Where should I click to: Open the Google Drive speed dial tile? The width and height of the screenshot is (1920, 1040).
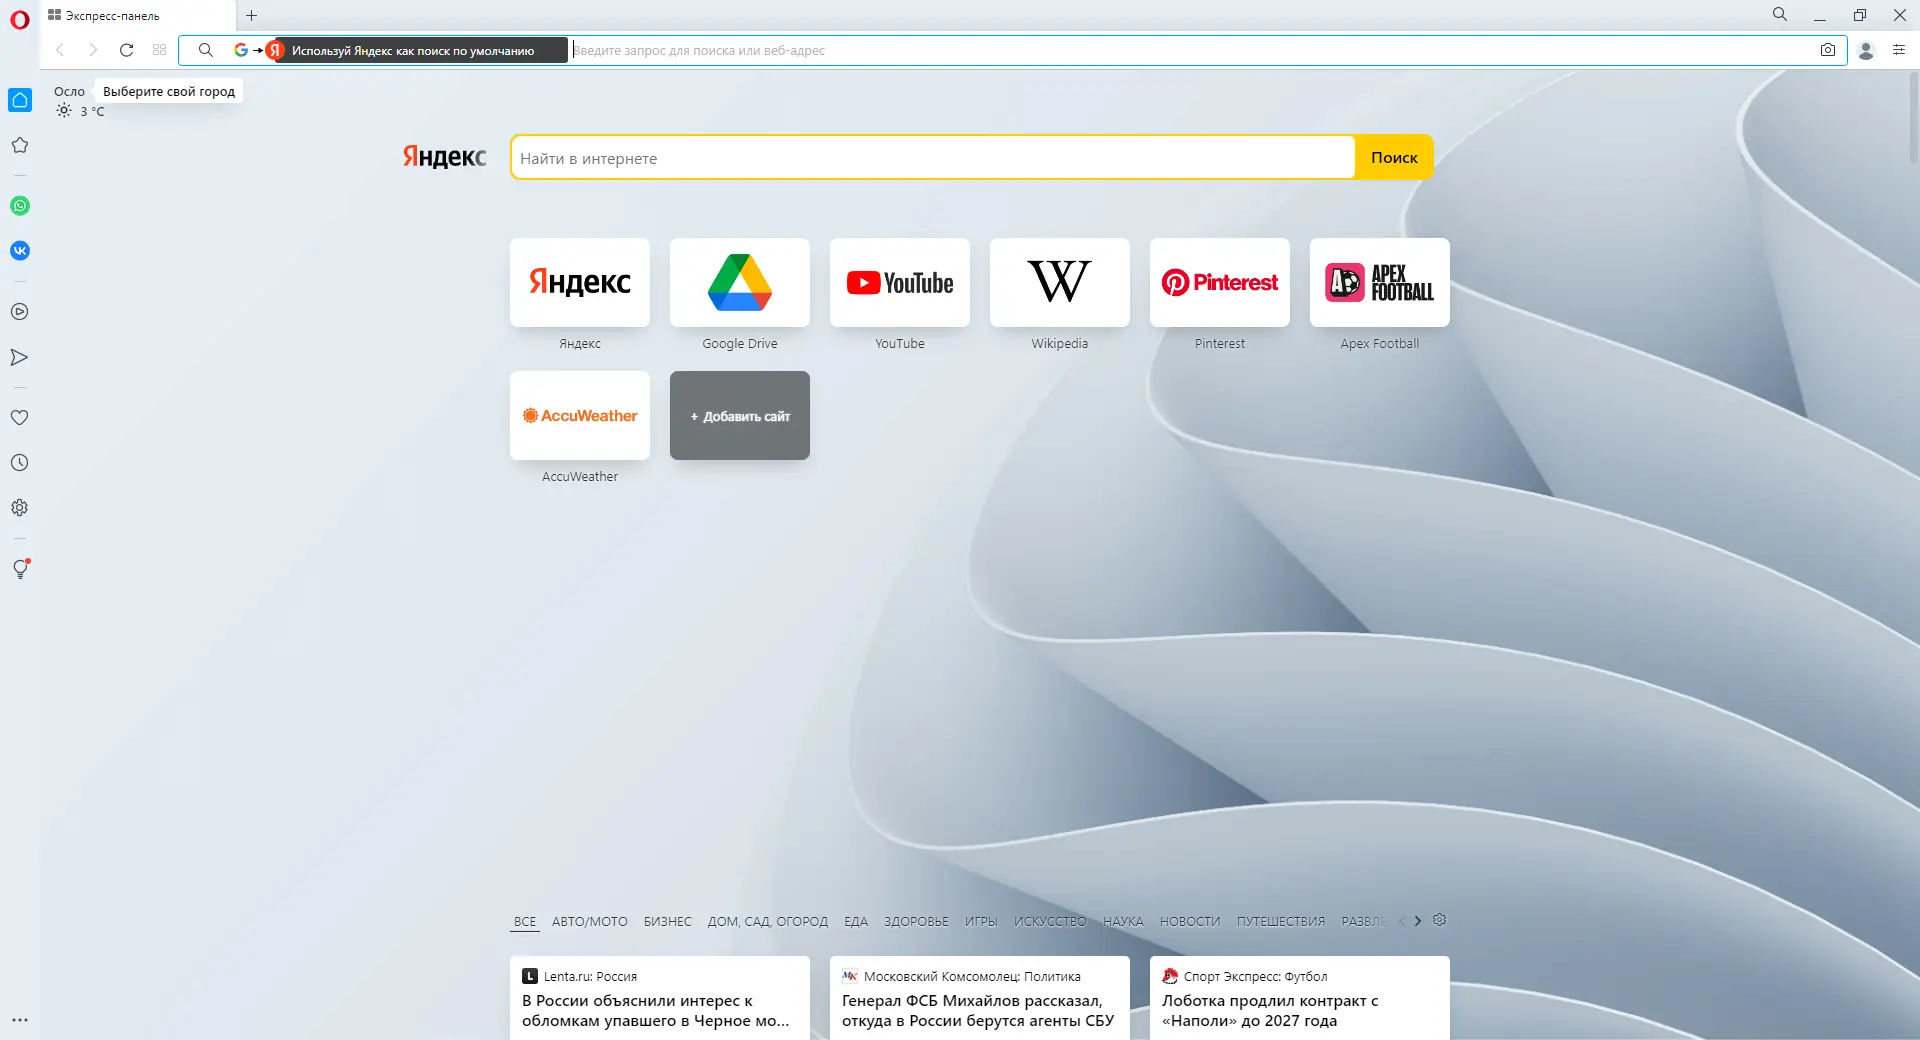pos(740,282)
